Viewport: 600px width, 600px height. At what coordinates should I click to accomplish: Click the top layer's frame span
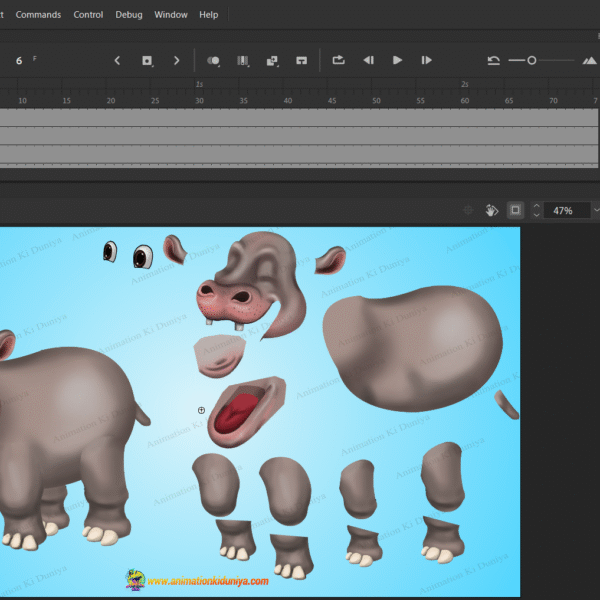tap(298, 117)
